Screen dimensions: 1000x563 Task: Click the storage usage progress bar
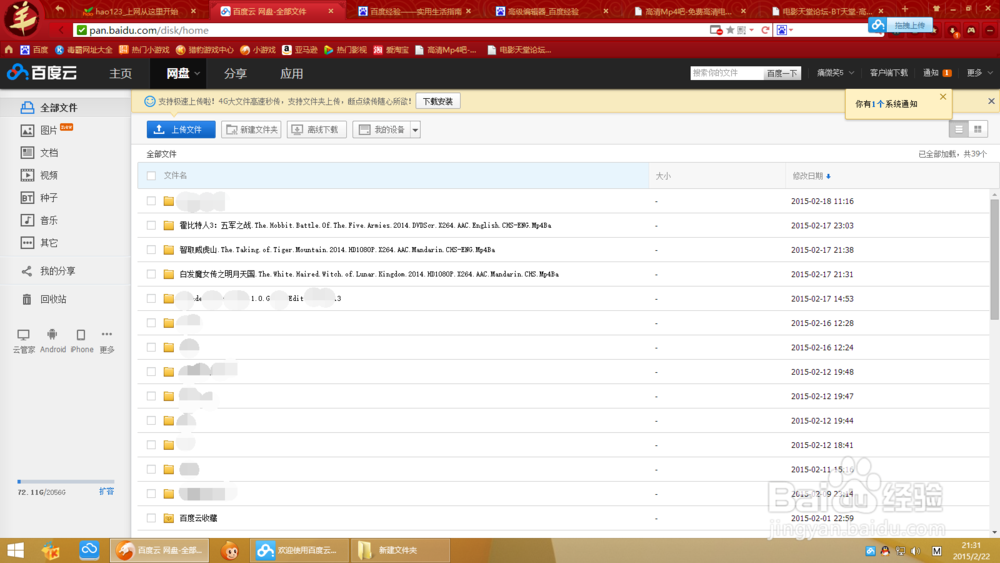pos(66,481)
